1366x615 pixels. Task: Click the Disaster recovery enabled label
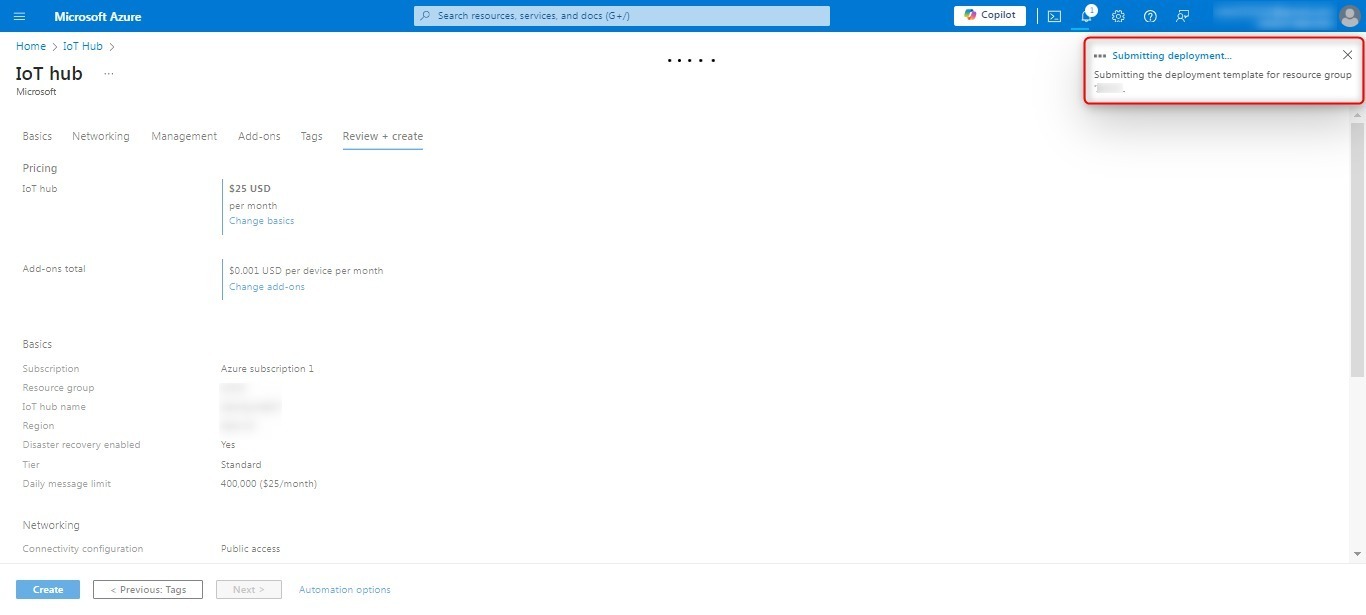[x=82, y=445]
